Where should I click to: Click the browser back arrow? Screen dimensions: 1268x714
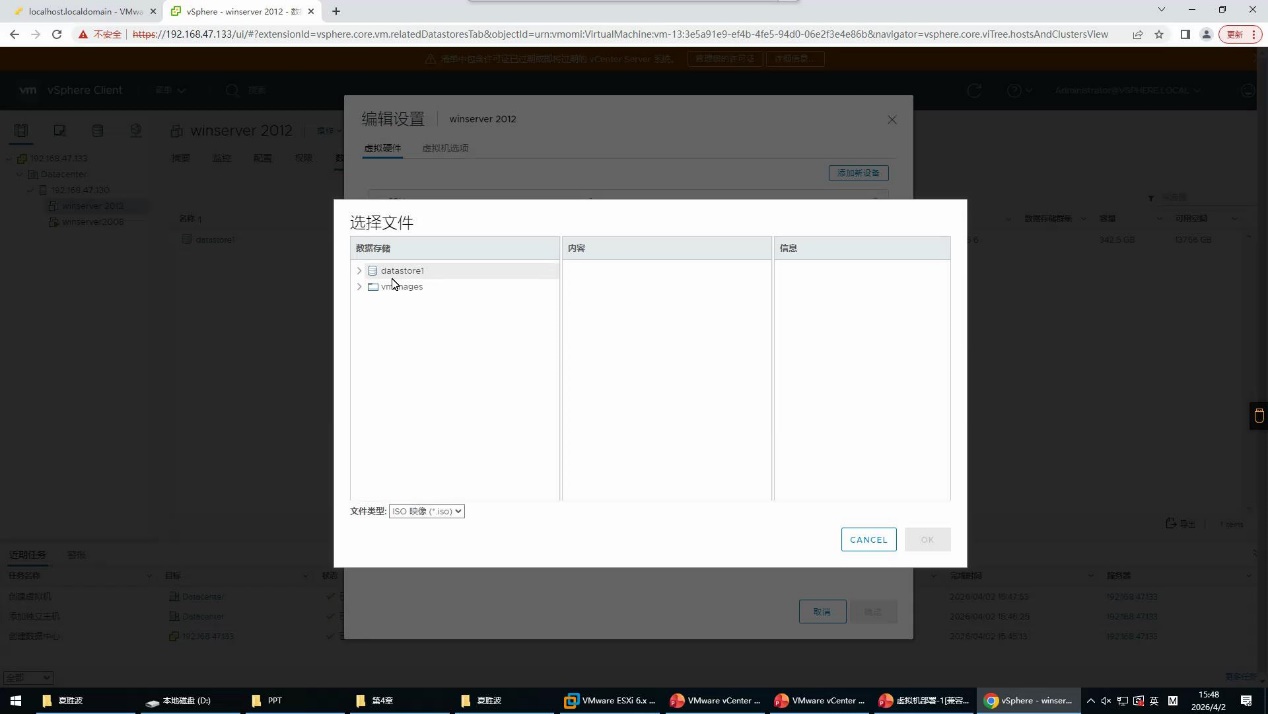(x=14, y=34)
